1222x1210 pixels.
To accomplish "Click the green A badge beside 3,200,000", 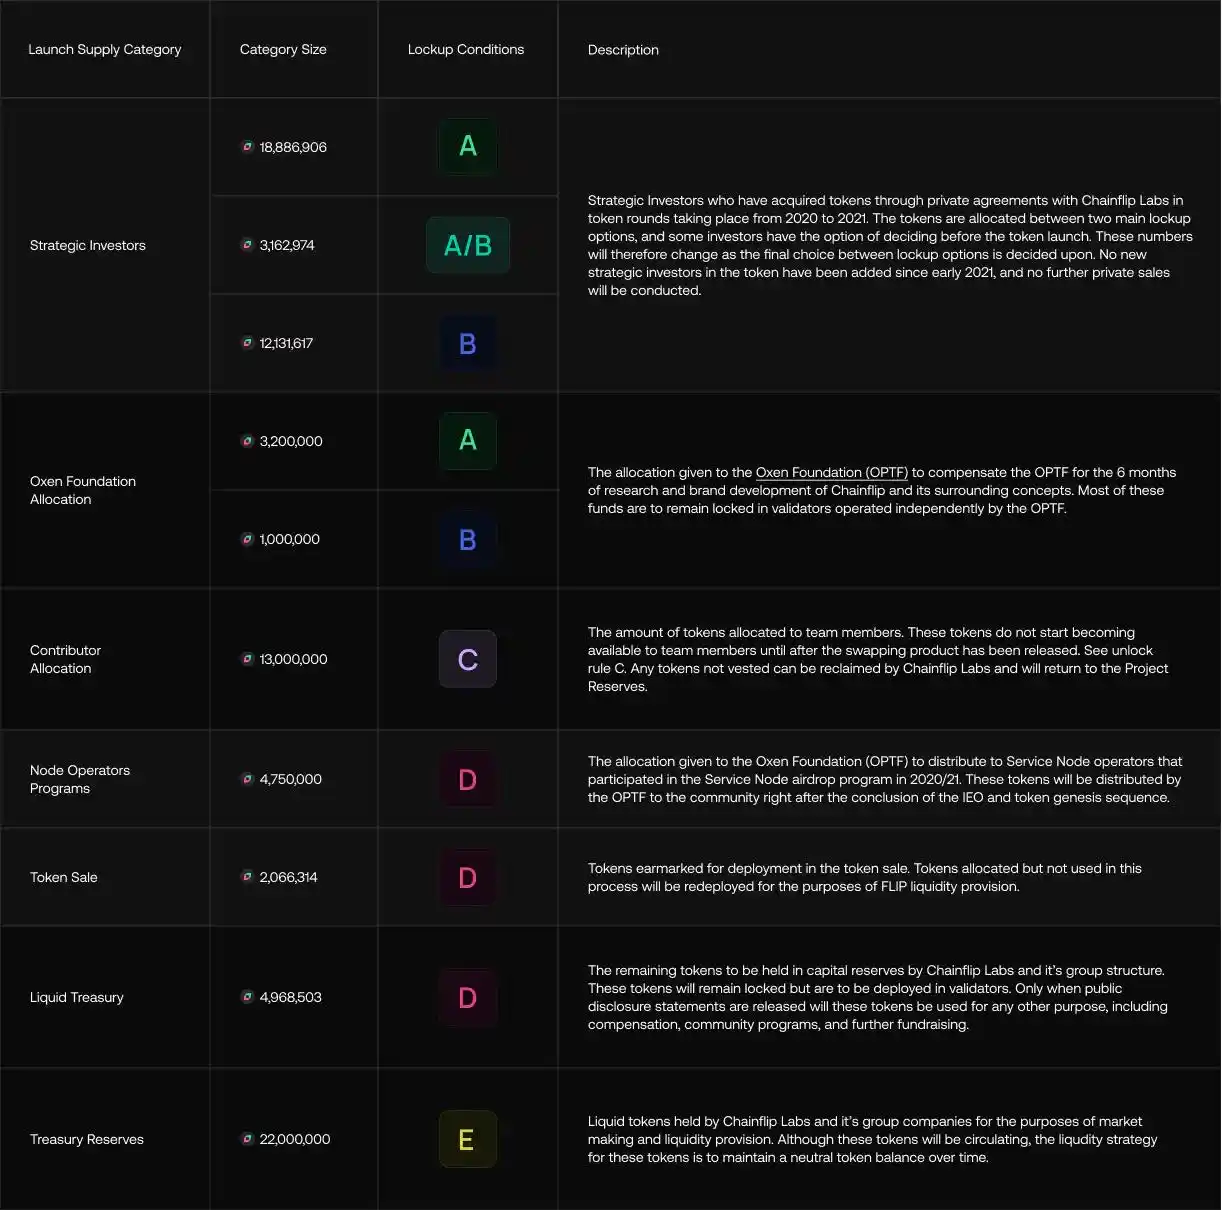I will click(467, 441).
